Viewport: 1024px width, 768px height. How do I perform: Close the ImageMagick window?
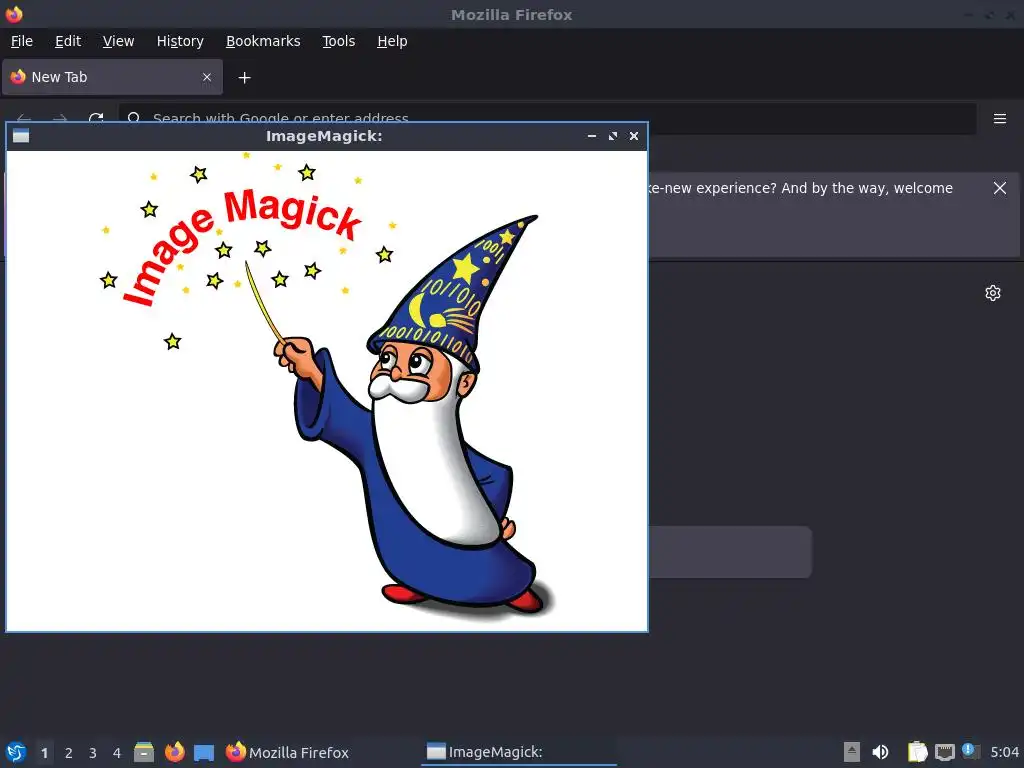pyautogui.click(x=633, y=136)
